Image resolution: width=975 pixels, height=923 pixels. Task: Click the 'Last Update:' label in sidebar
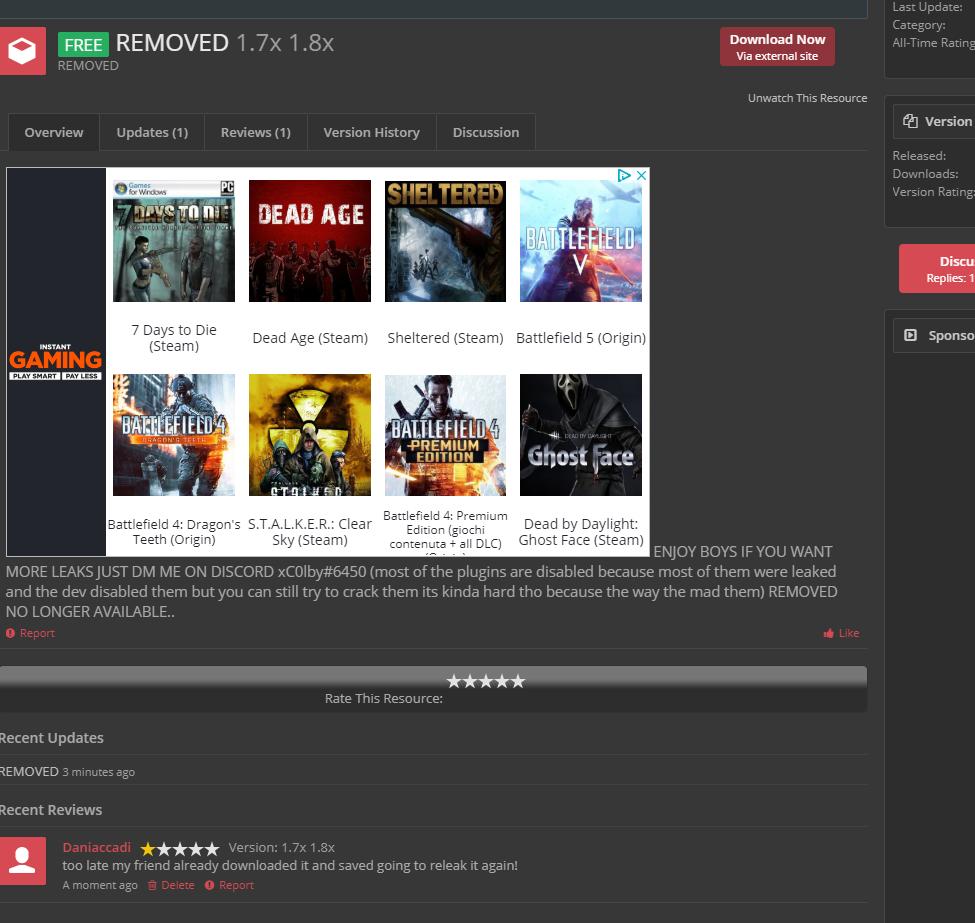[927, 7]
